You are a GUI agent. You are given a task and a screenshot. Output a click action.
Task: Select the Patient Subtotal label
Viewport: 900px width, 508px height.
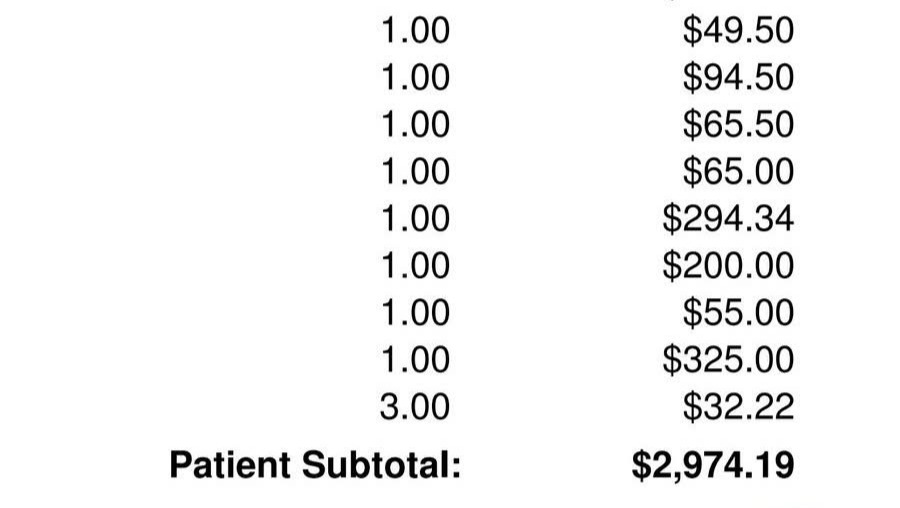(x=315, y=464)
